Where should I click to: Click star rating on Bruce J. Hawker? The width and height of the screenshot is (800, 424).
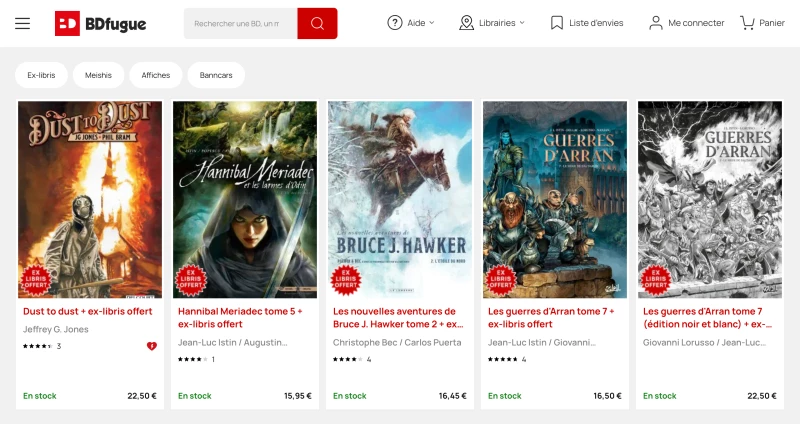click(348, 359)
